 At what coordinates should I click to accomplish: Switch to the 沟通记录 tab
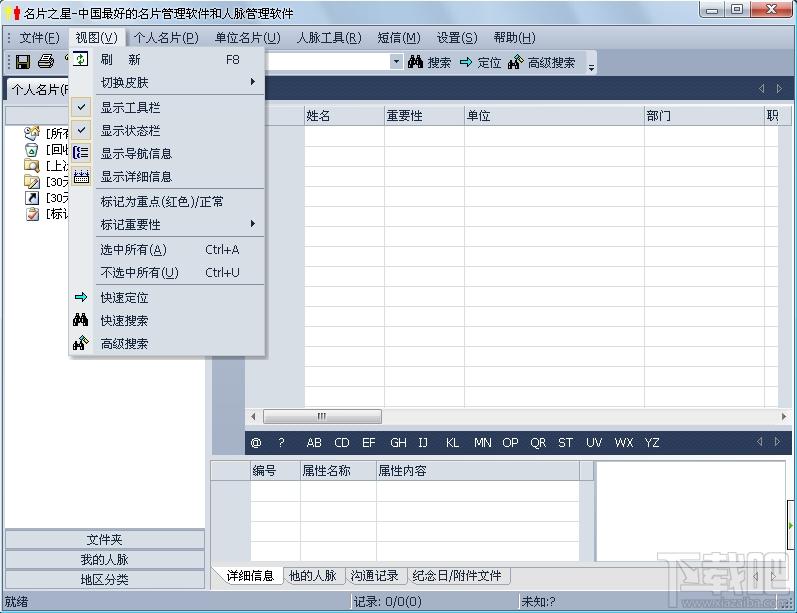pyautogui.click(x=373, y=576)
